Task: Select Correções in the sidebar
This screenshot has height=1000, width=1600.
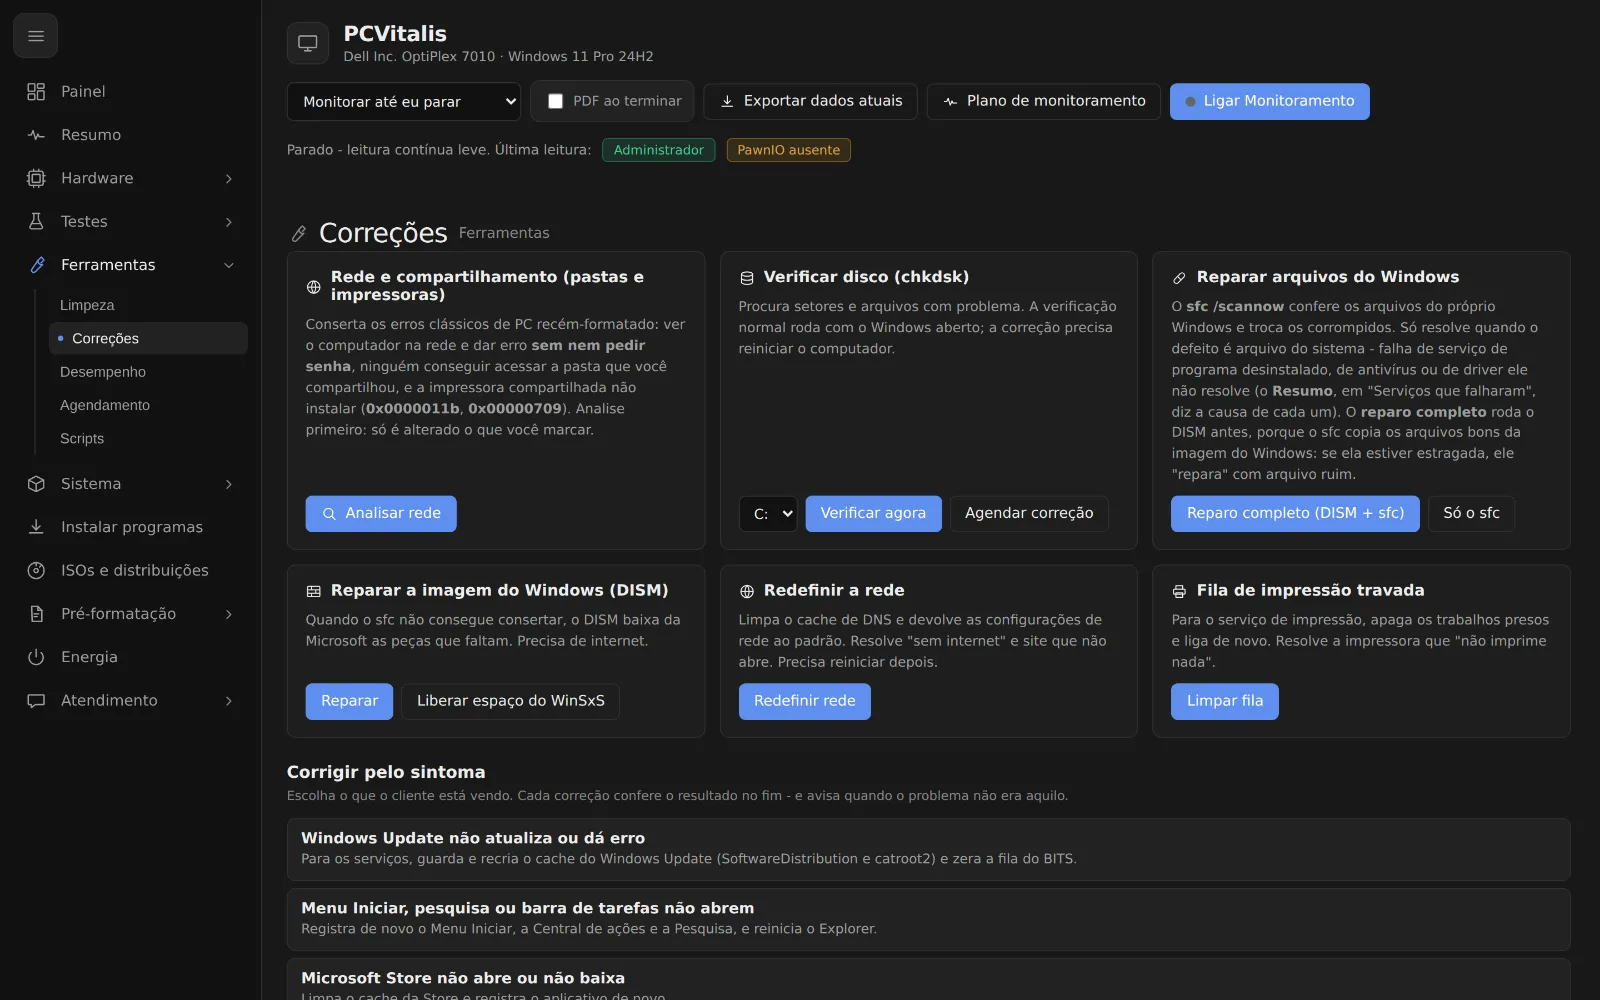Action: 148,338
